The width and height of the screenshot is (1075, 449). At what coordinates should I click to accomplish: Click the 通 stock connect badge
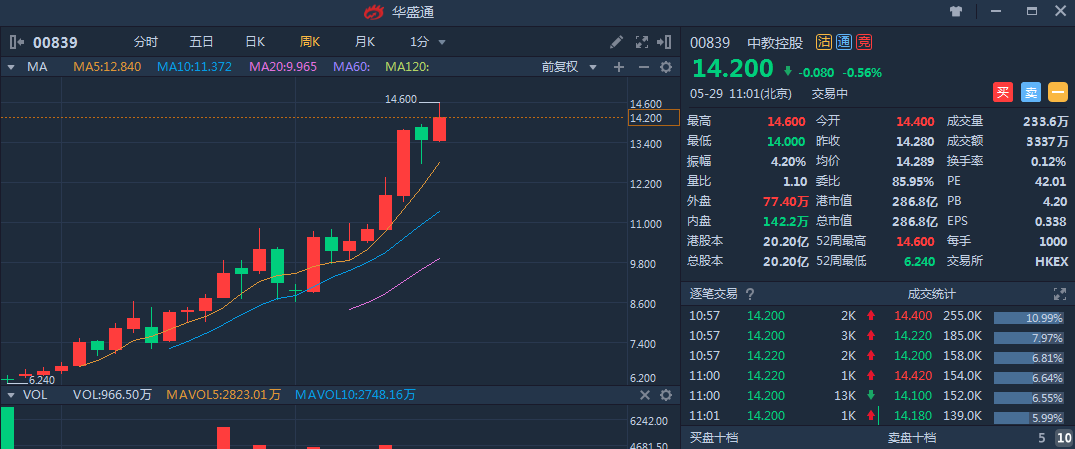[x=844, y=43]
